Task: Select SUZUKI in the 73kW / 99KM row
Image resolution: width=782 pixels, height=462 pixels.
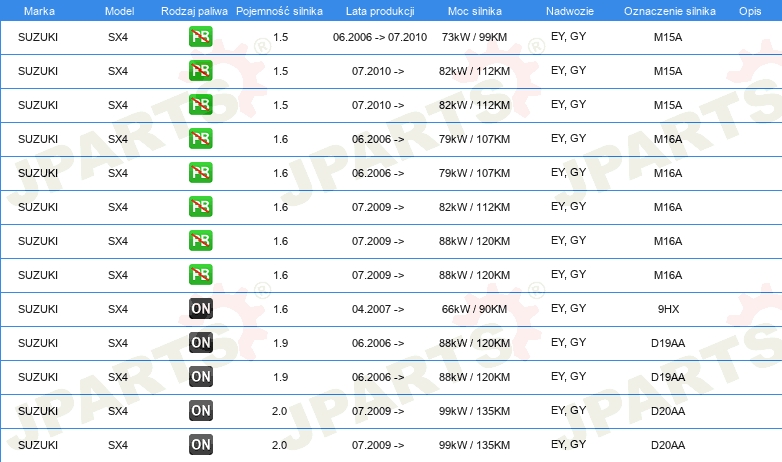Action: tap(38, 37)
